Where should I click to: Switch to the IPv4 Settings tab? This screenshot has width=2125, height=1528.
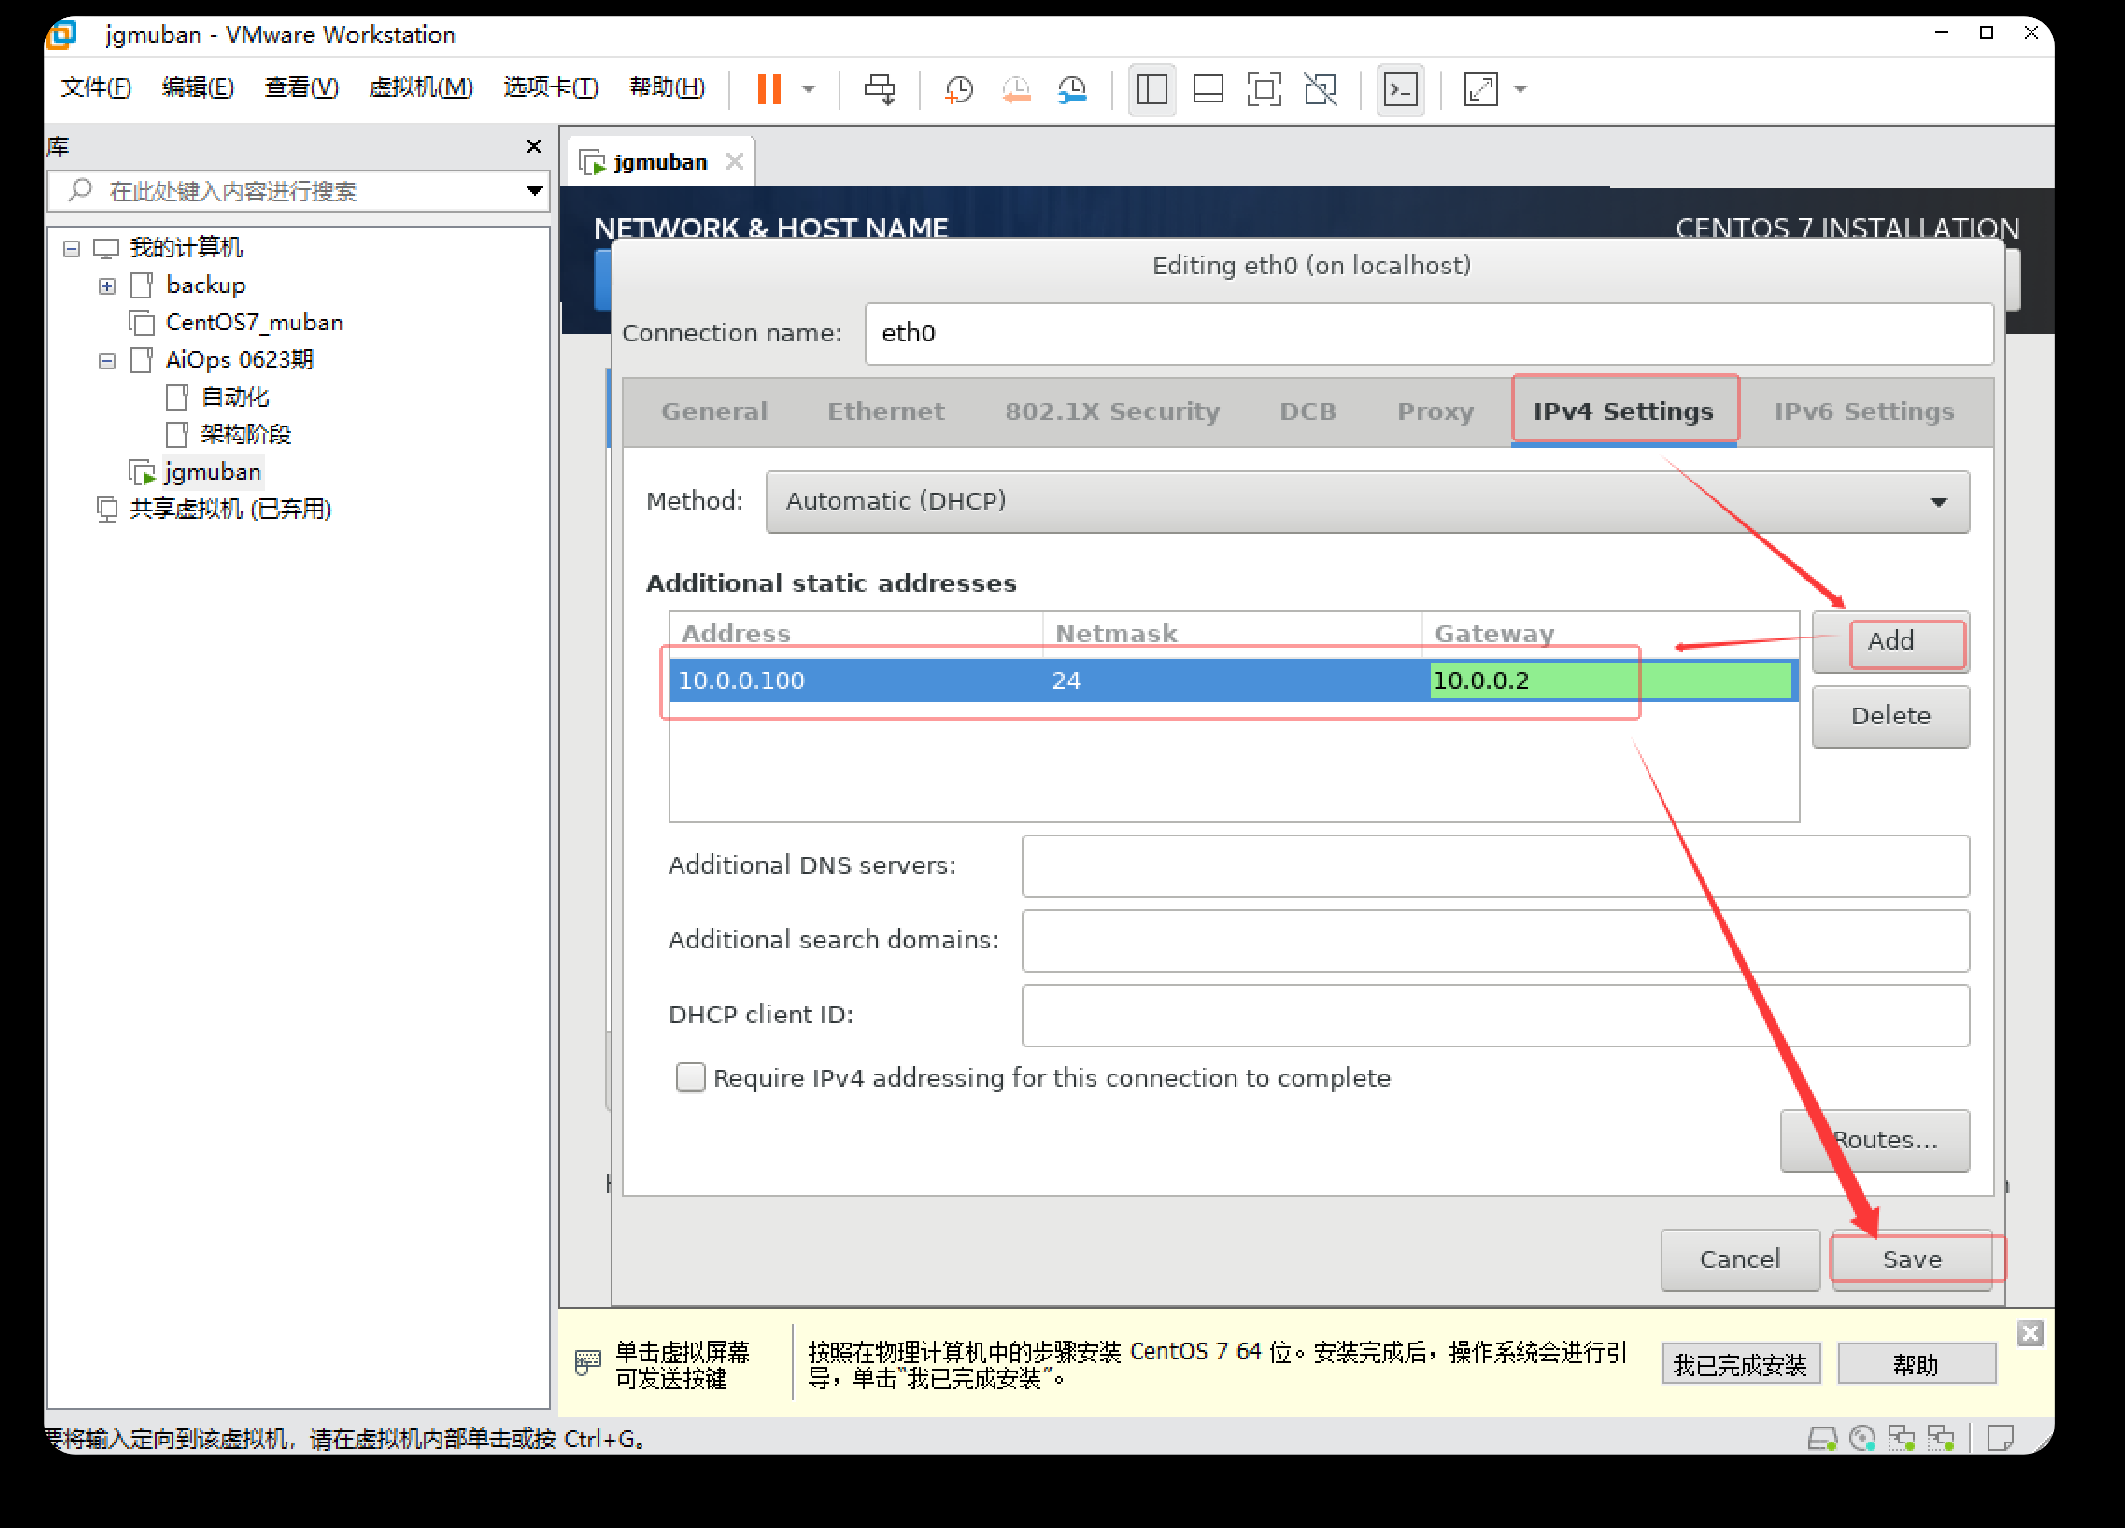tap(1624, 411)
